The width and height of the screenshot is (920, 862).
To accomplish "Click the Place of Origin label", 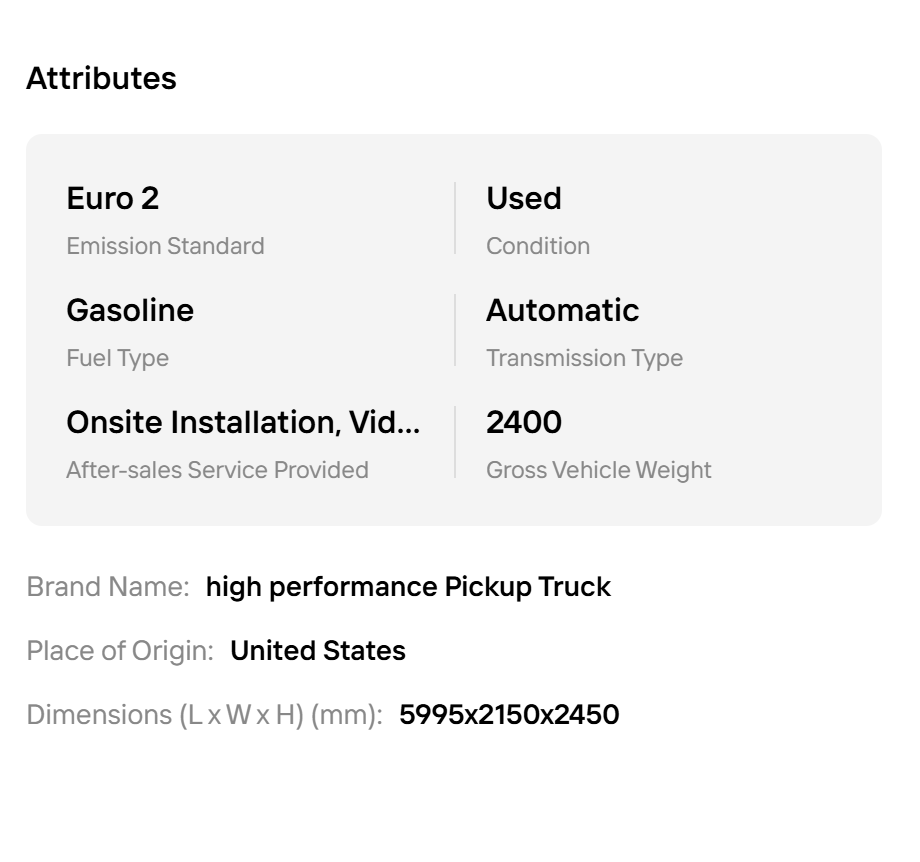I will 120,651.
